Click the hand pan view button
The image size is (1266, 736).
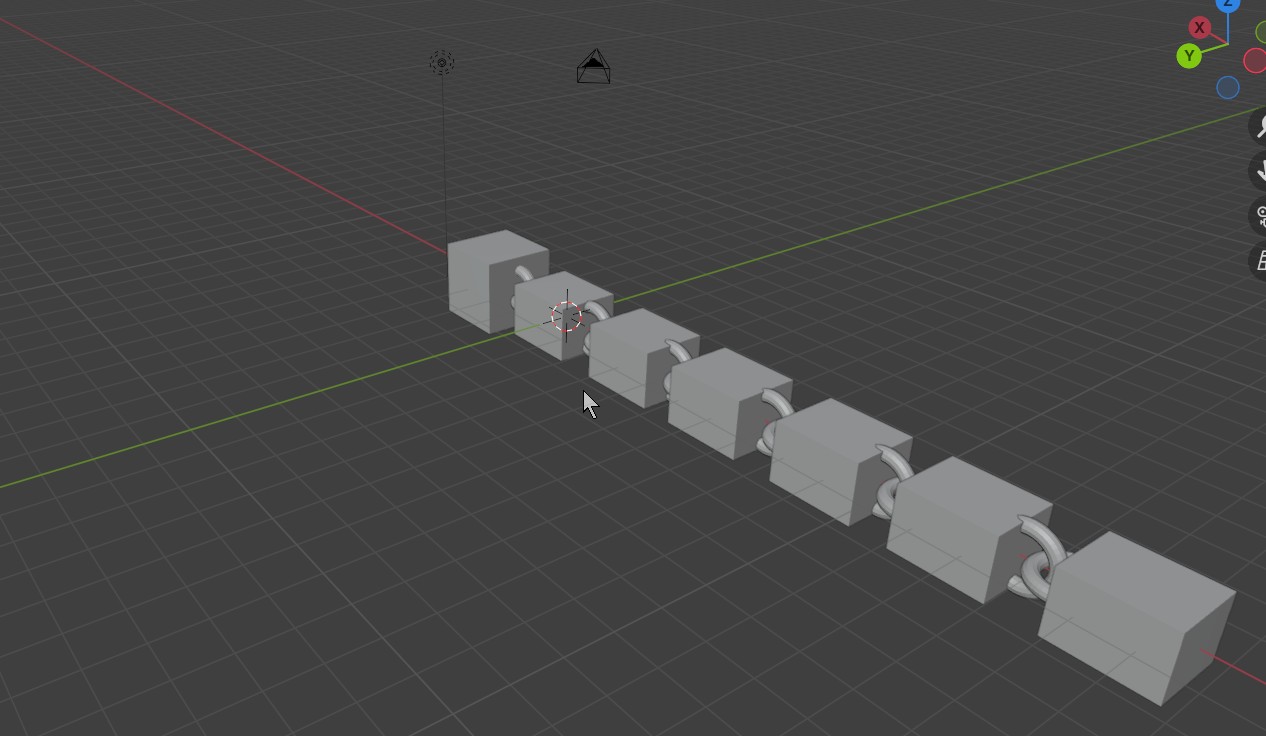point(1259,170)
